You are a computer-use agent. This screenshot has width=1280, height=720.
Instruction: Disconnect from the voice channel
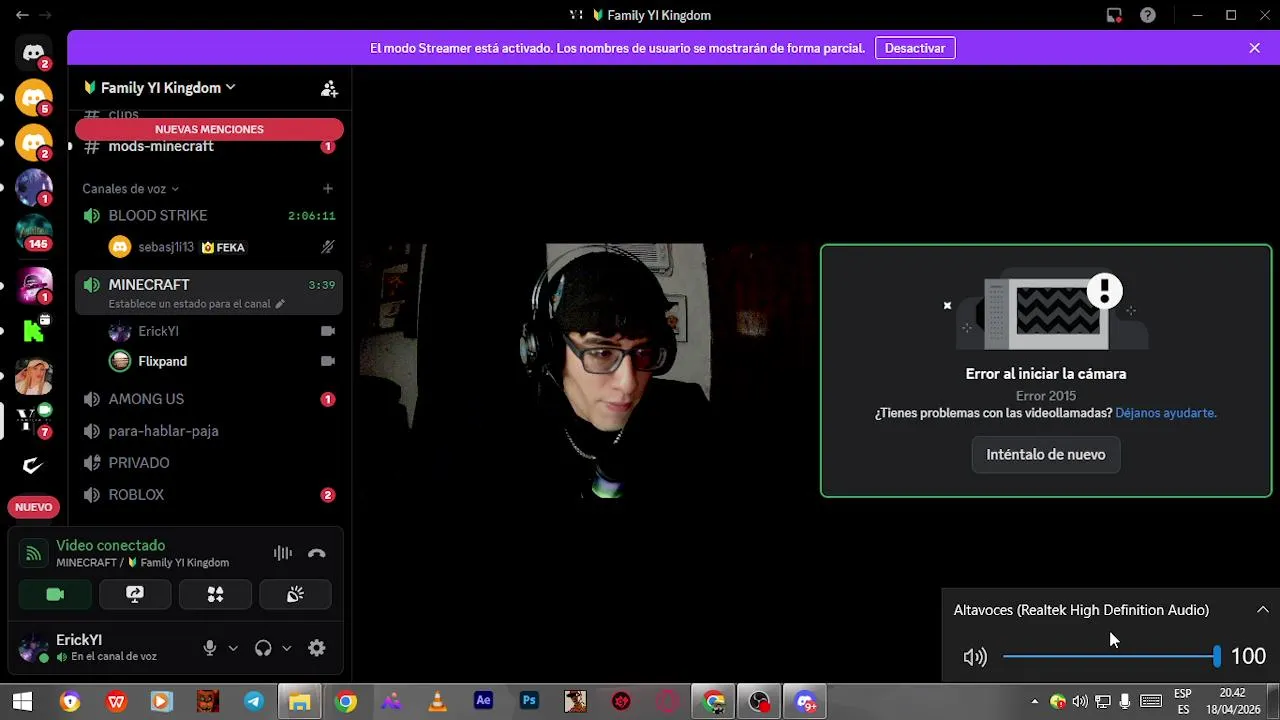[x=317, y=553]
